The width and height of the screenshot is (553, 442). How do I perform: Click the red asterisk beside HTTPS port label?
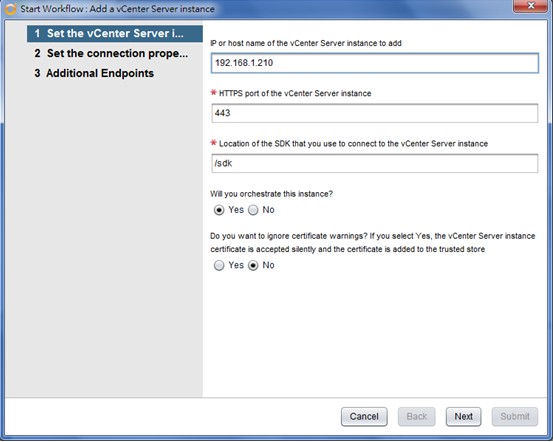(x=213, y=93)
